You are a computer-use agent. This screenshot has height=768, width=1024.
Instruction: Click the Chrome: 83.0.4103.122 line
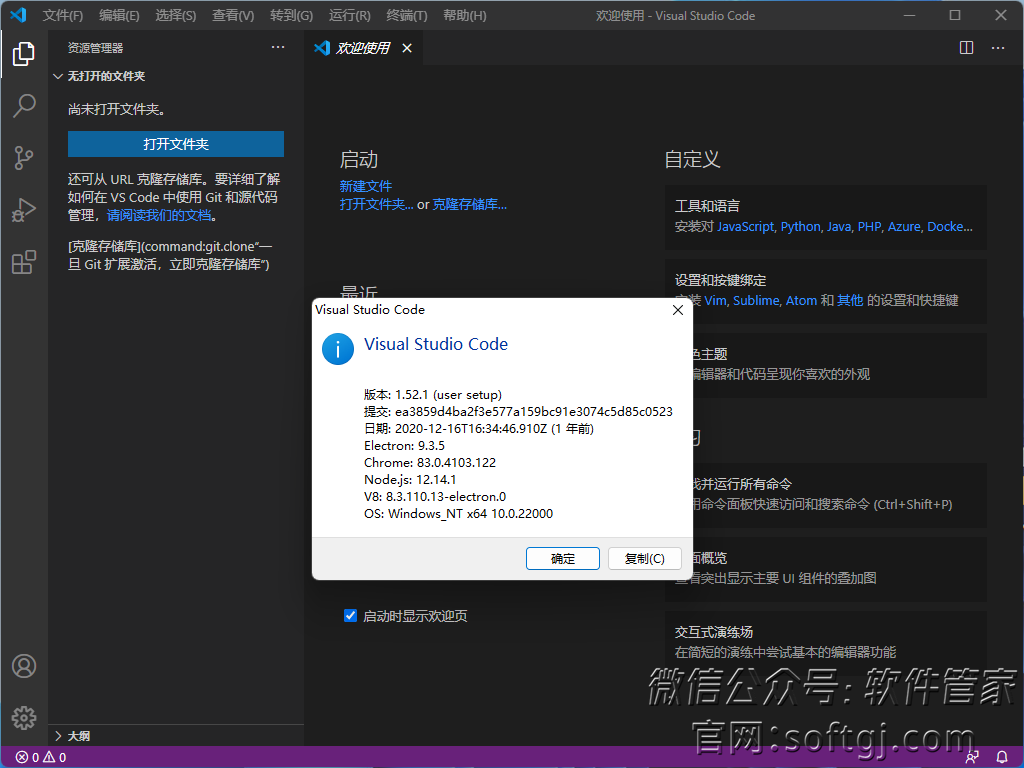(430, 462)
